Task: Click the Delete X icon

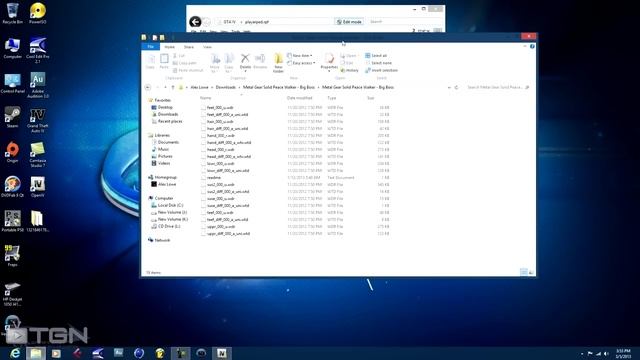Action: (x=245, y=61)
